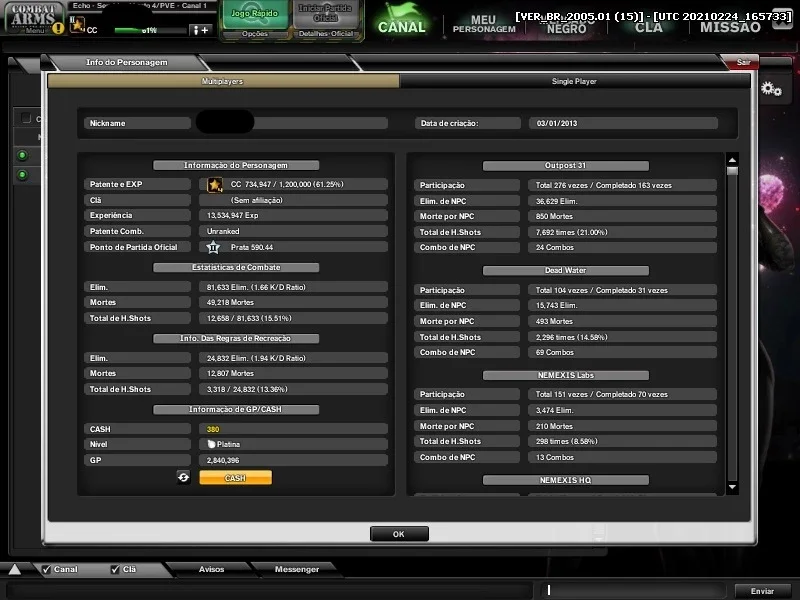The height and width of the screenshot is (600, 800).
Task: Click the first green status dot
Action: point(22,156)
